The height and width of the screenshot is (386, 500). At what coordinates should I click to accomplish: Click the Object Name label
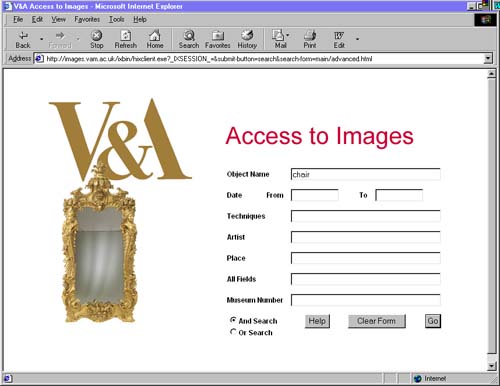pos(248,174)
